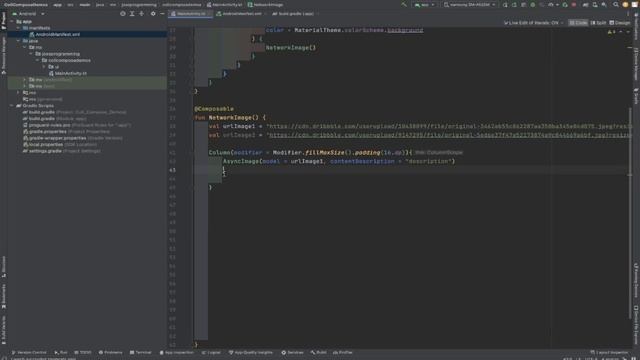
Task: Collapse the manifests folder
Action: coord(18,28)
